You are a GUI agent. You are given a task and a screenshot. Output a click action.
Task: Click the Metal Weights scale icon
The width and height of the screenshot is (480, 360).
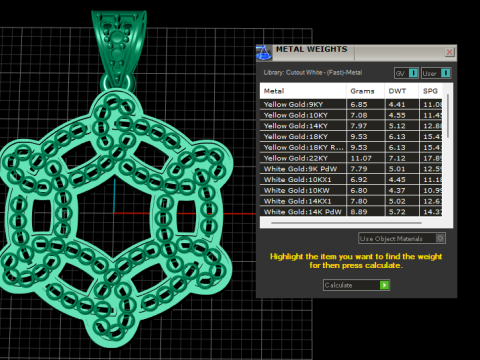pyautogui.click(x=264, y=53)
